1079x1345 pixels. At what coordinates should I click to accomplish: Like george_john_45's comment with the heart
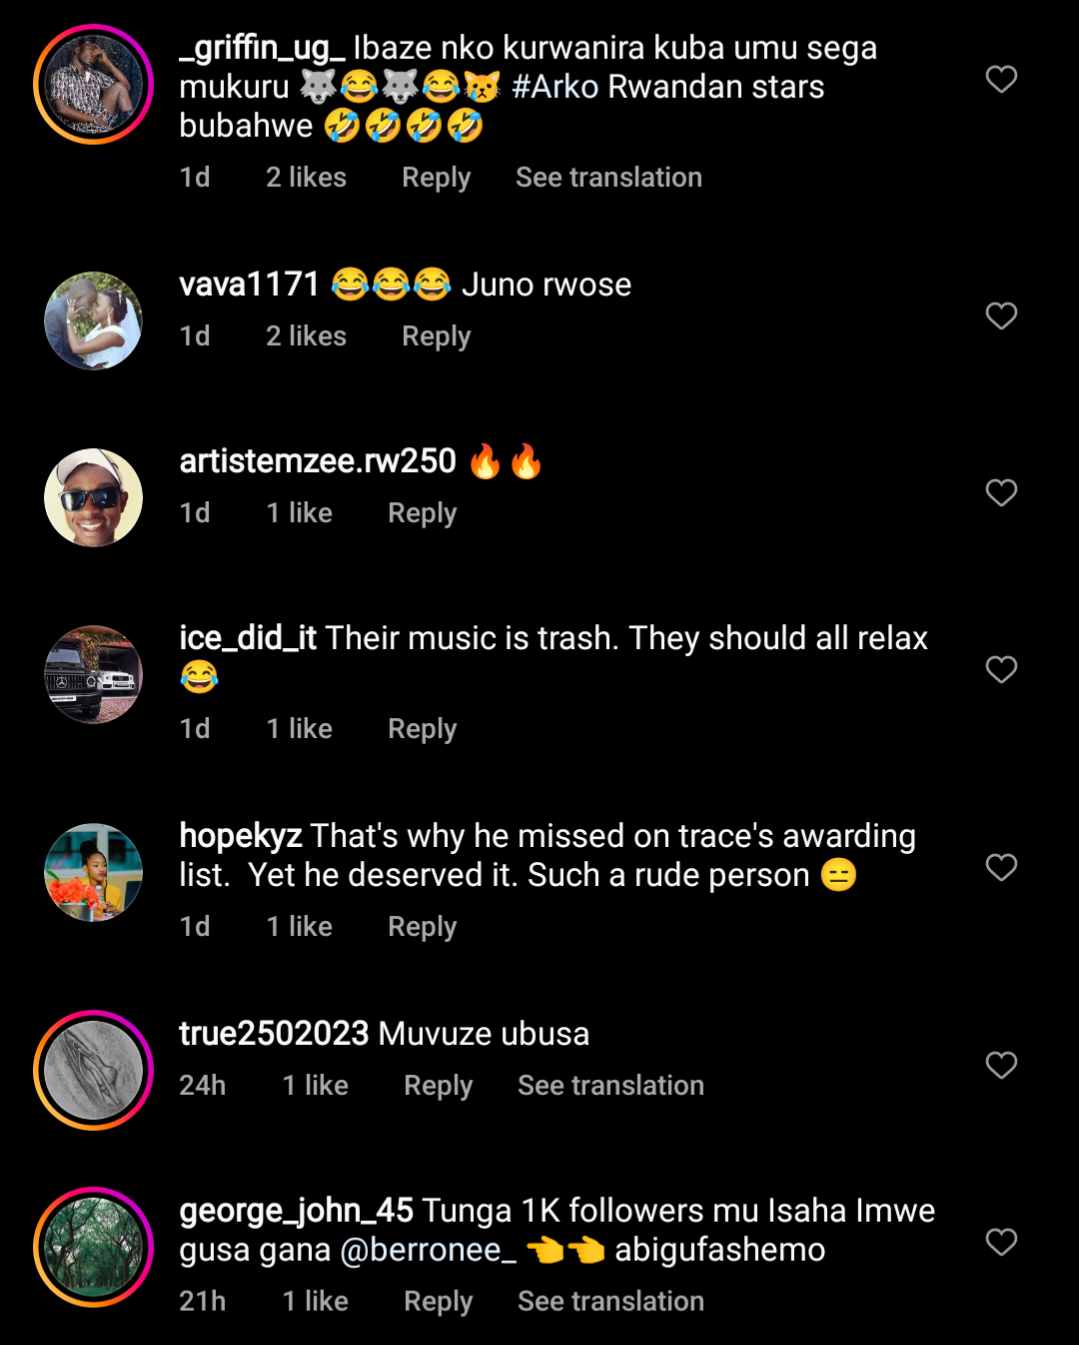tap(1001, 1242)
